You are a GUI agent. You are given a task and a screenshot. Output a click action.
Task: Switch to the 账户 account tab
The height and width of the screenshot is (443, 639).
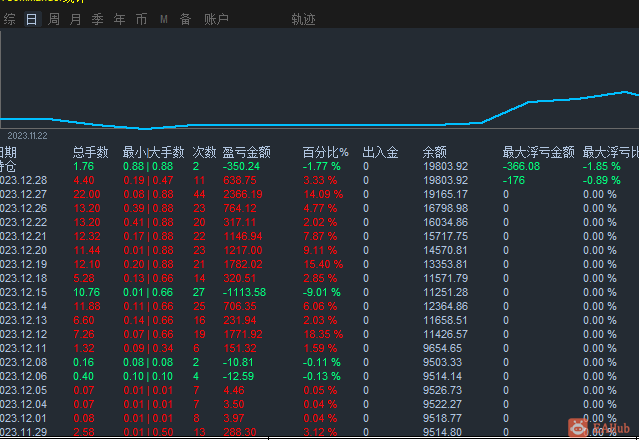(216, 19)
